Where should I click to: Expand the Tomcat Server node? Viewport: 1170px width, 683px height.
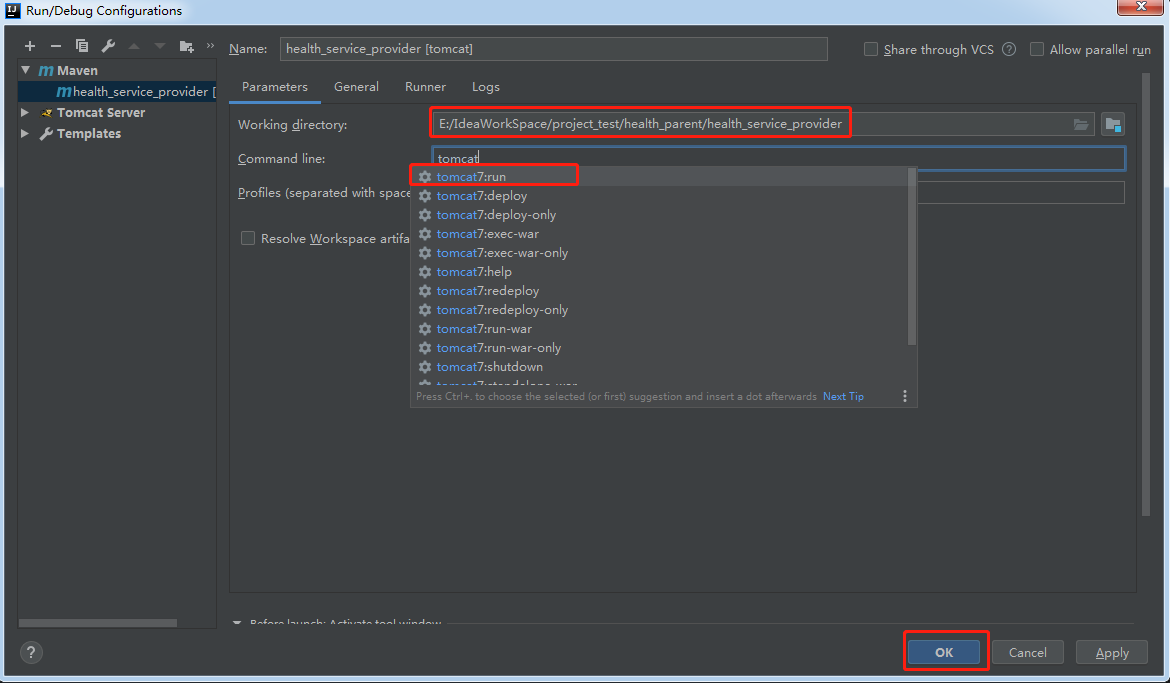click(x=24, y=112)
